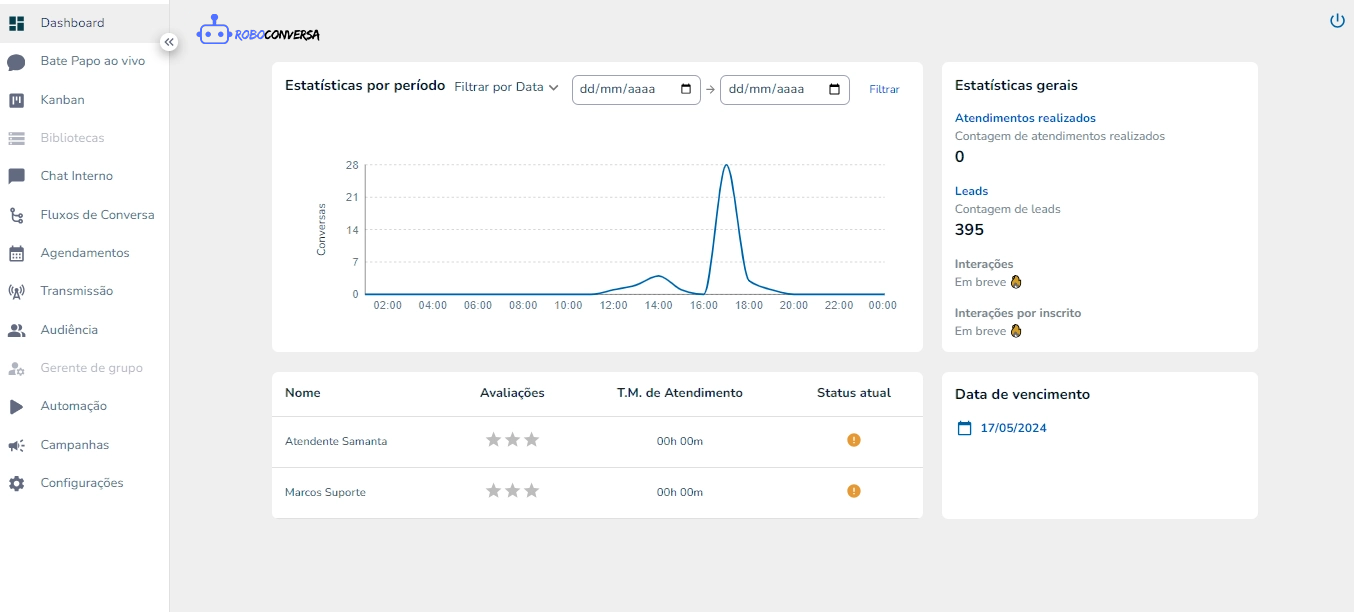Click Marcos Suporte orange status indicator
The height and width of the screenshot is (612, 1354).
(853, 491)
